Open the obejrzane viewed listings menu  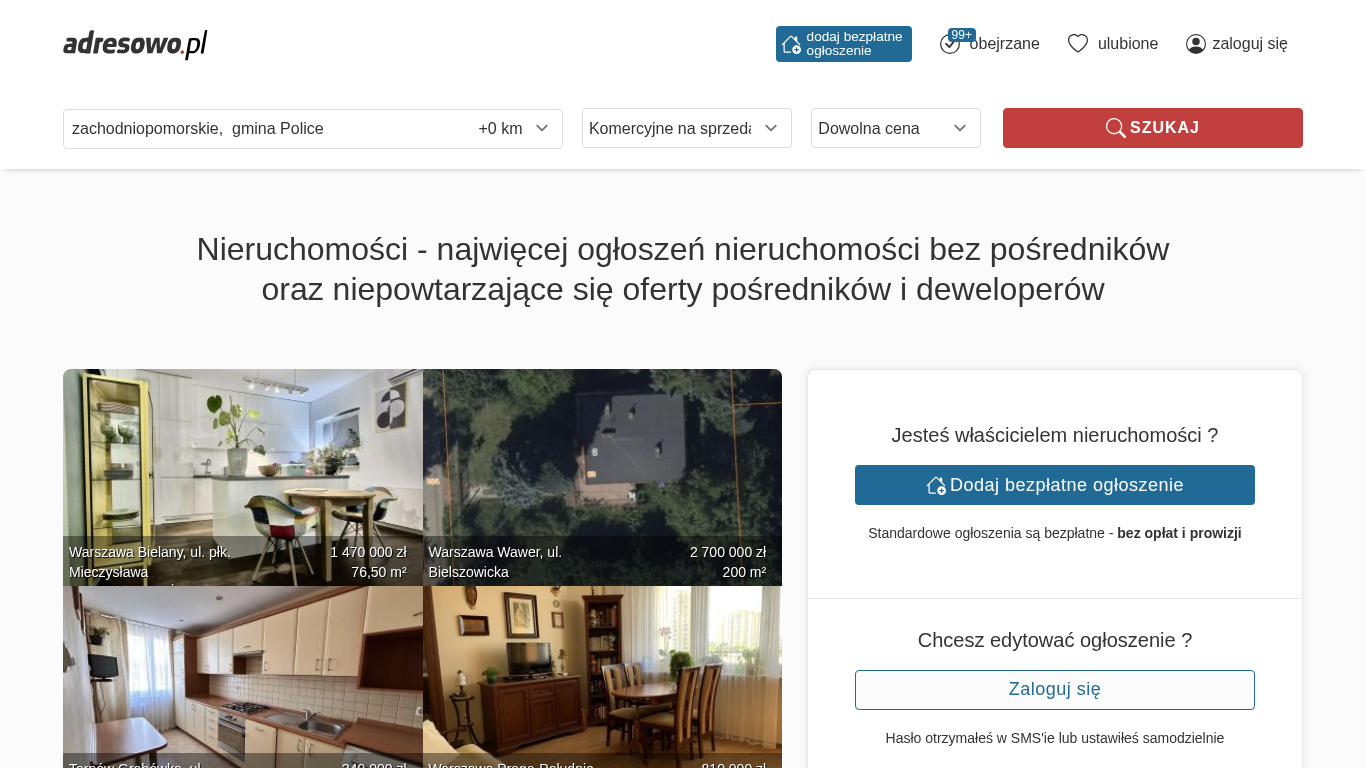point(1004,44)
